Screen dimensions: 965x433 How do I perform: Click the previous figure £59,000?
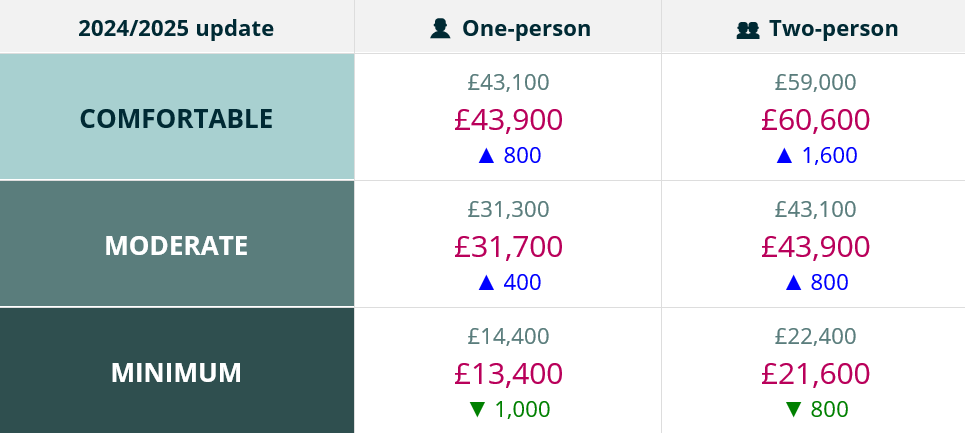pos(815,83)
